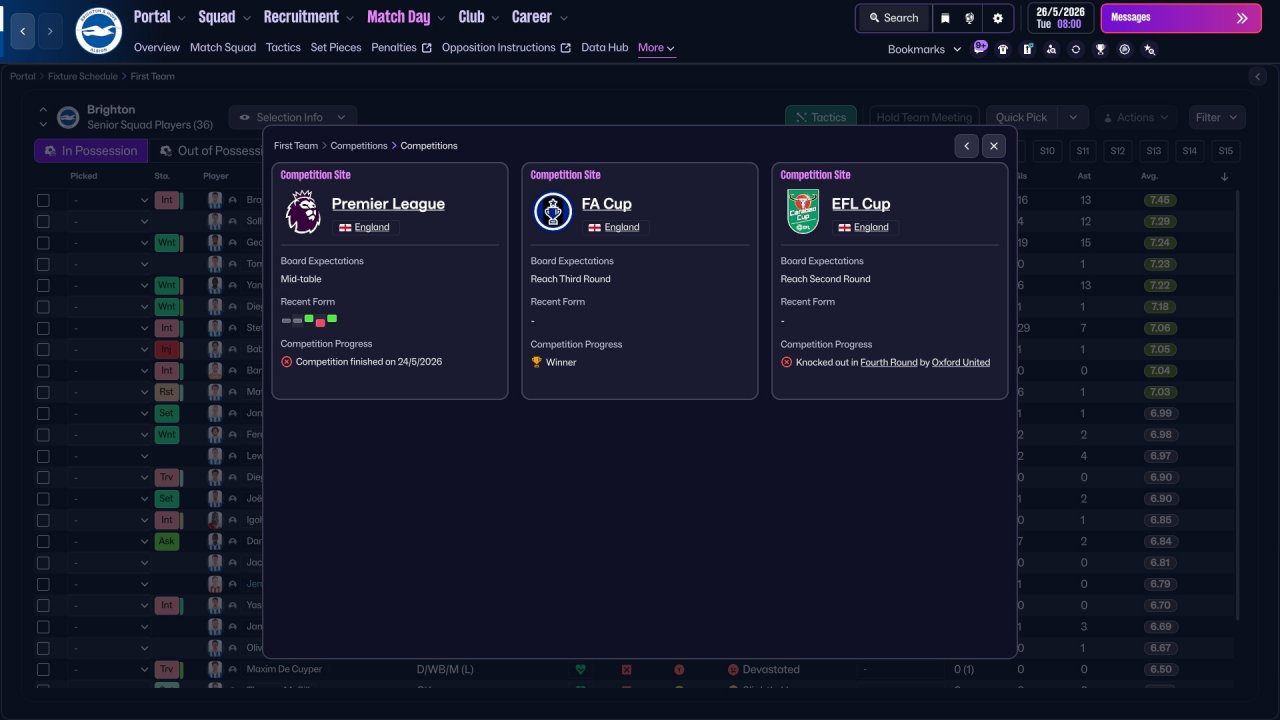Viewport: 1280px width, 720px height.
Task: Open the person search bookmark icon
Action: coord(1051,49)
